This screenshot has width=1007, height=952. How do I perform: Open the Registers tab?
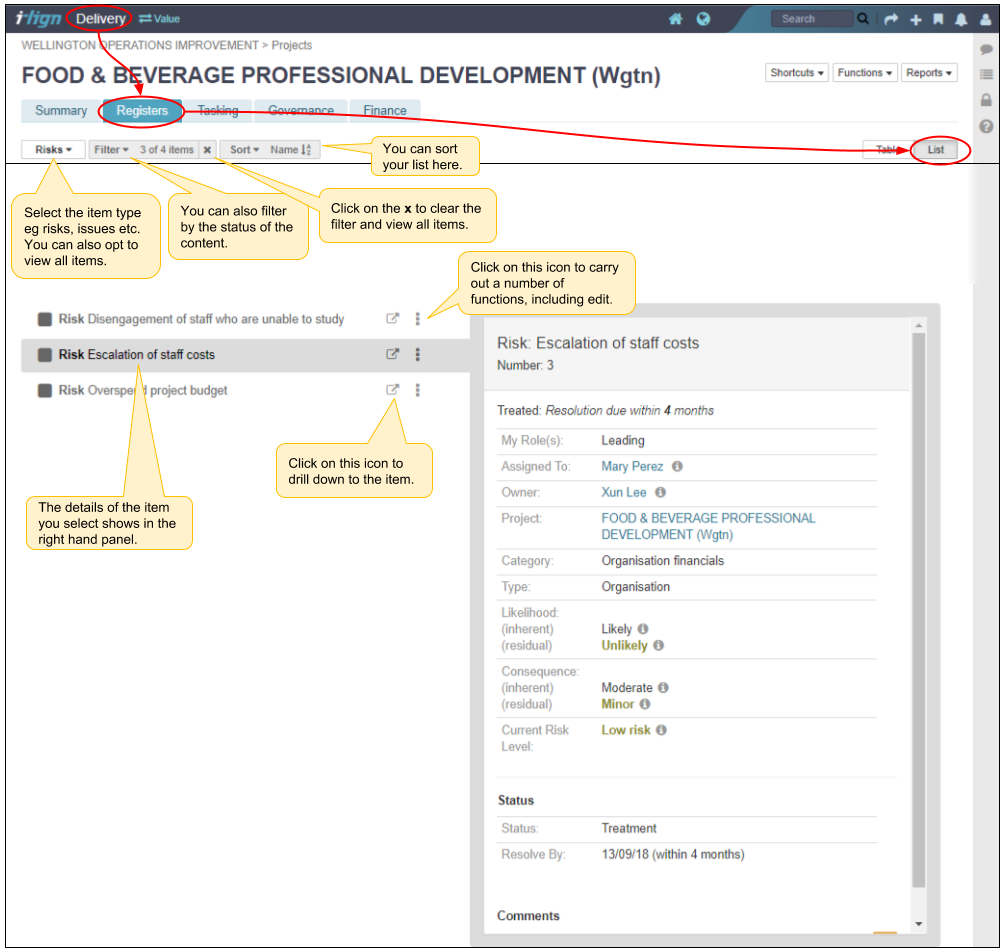click(x=143, y=110)
